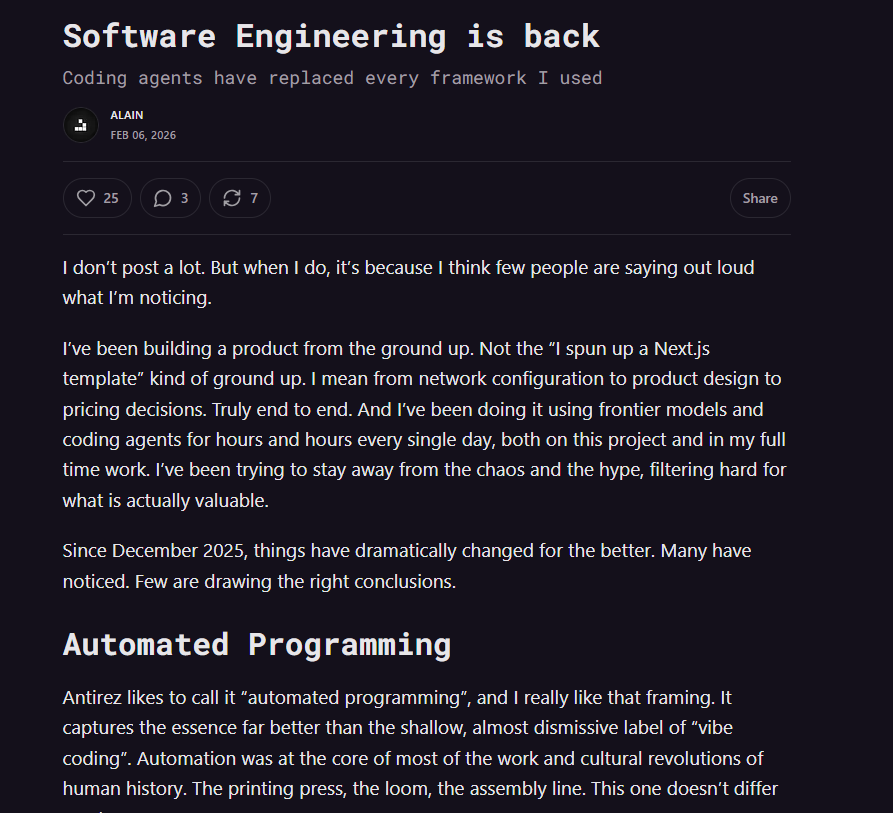Click the word "Antirez" in the article
This screenshot has height=813, width=893.
pos(94,697)
